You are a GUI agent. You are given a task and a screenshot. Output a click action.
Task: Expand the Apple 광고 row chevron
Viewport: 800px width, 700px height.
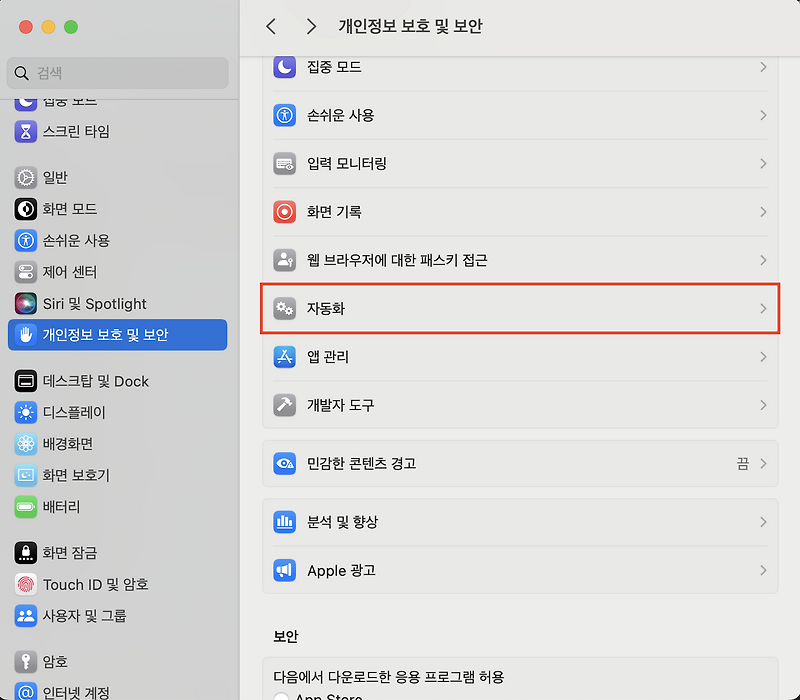pos(763,570)
